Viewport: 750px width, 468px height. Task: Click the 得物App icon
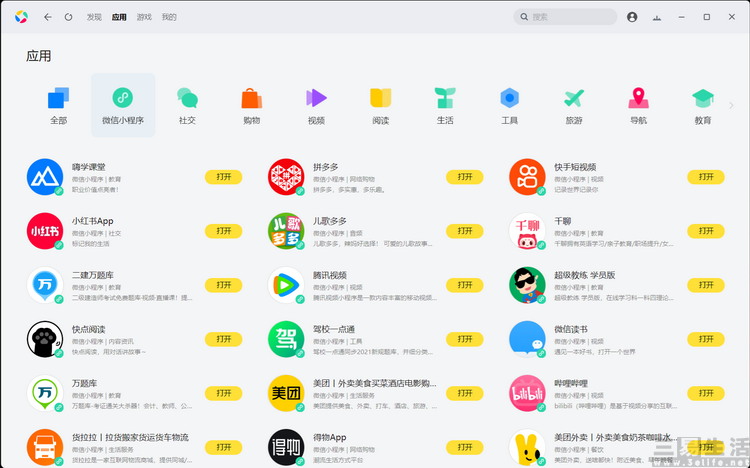[x=286, y=447]
